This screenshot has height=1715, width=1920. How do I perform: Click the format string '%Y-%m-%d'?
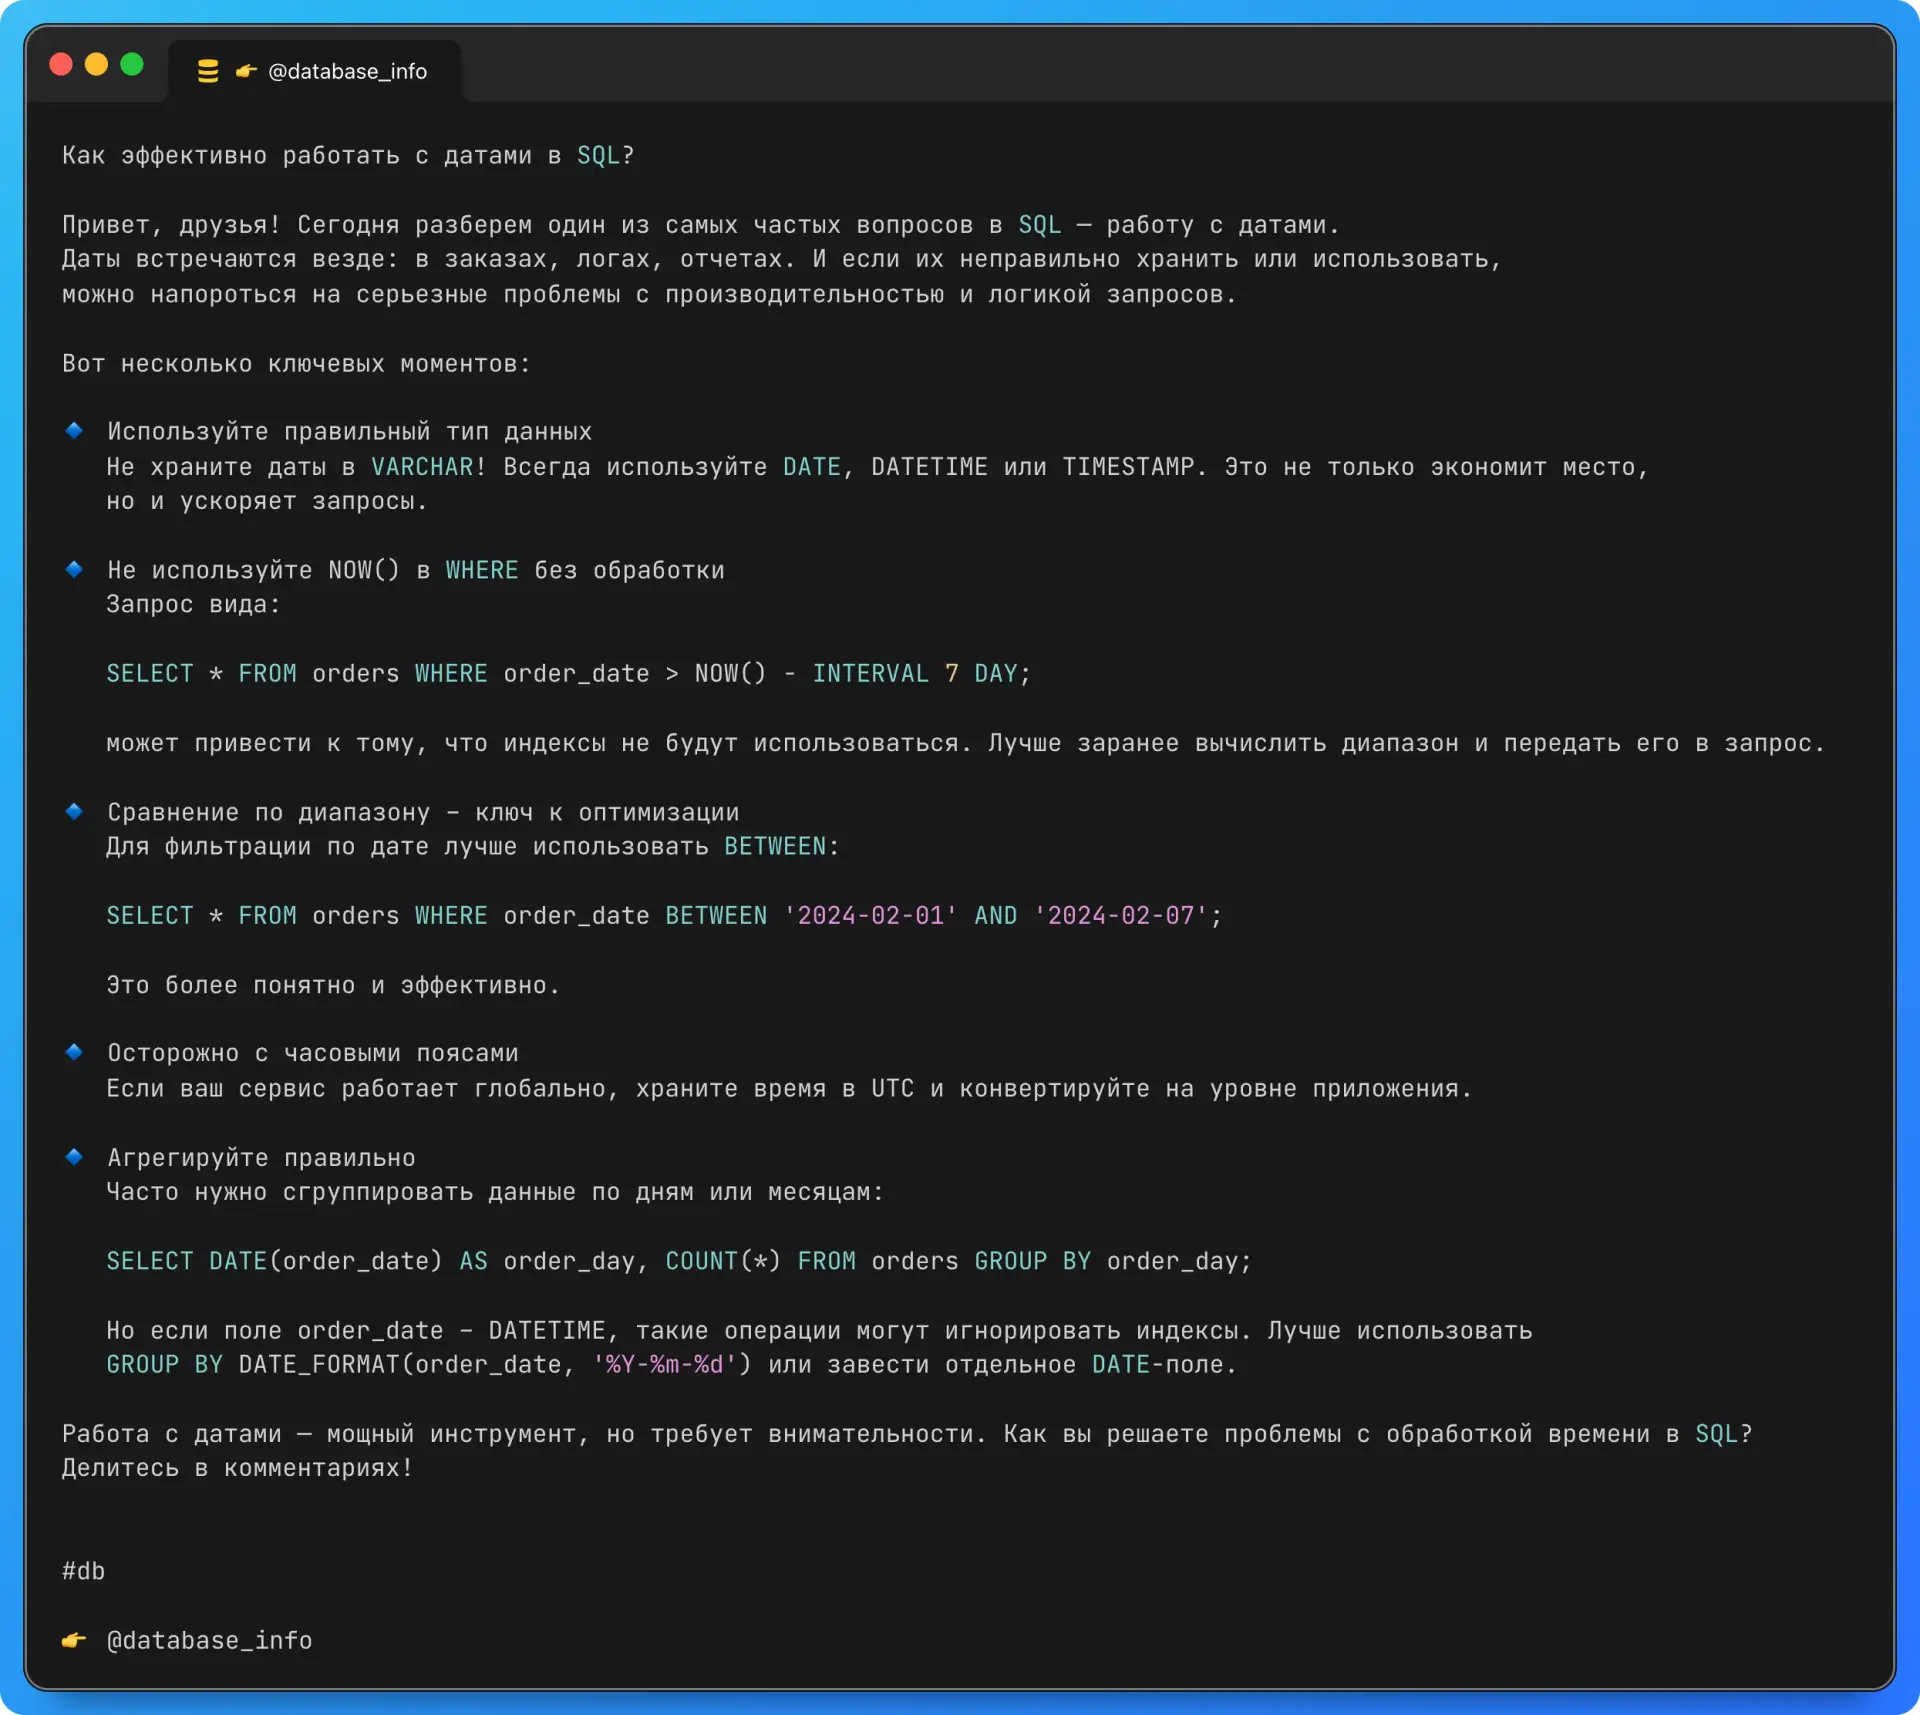[665, 1365]
